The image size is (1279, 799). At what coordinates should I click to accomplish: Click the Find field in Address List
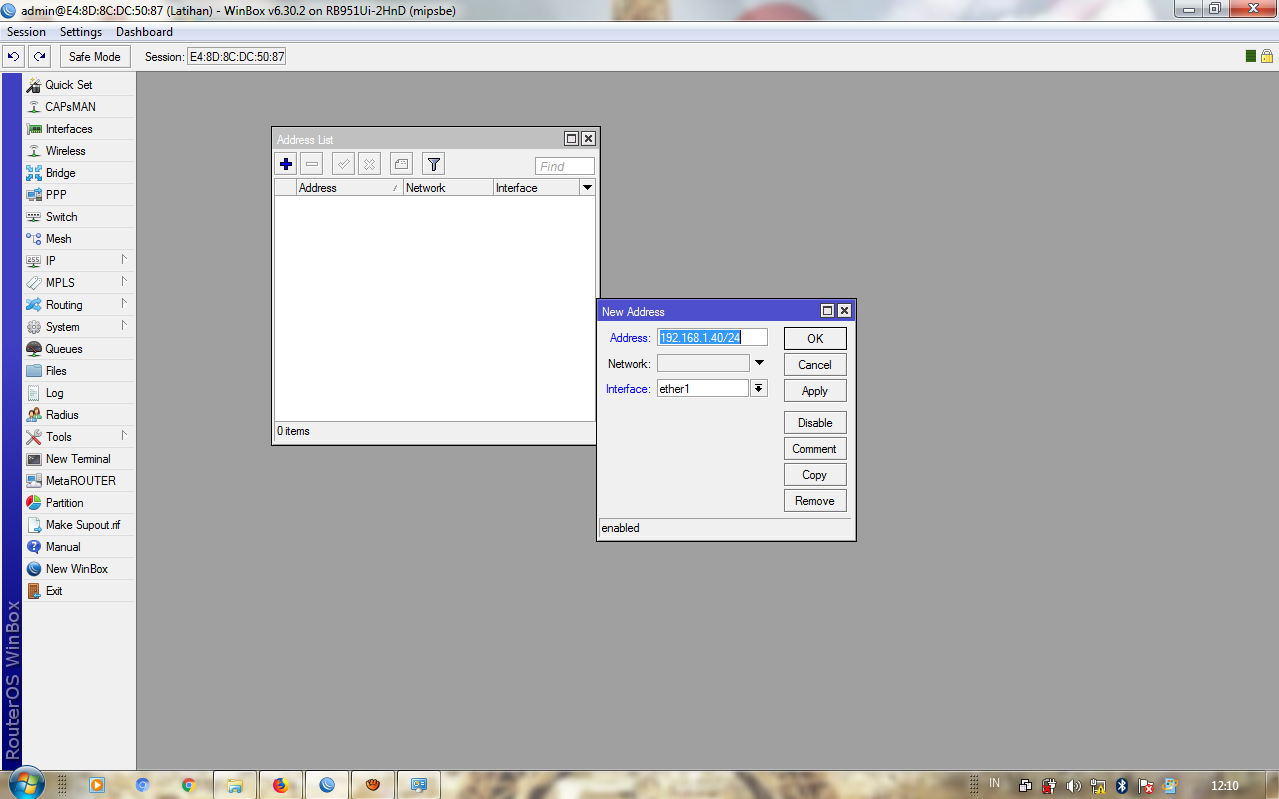(565, 166)
